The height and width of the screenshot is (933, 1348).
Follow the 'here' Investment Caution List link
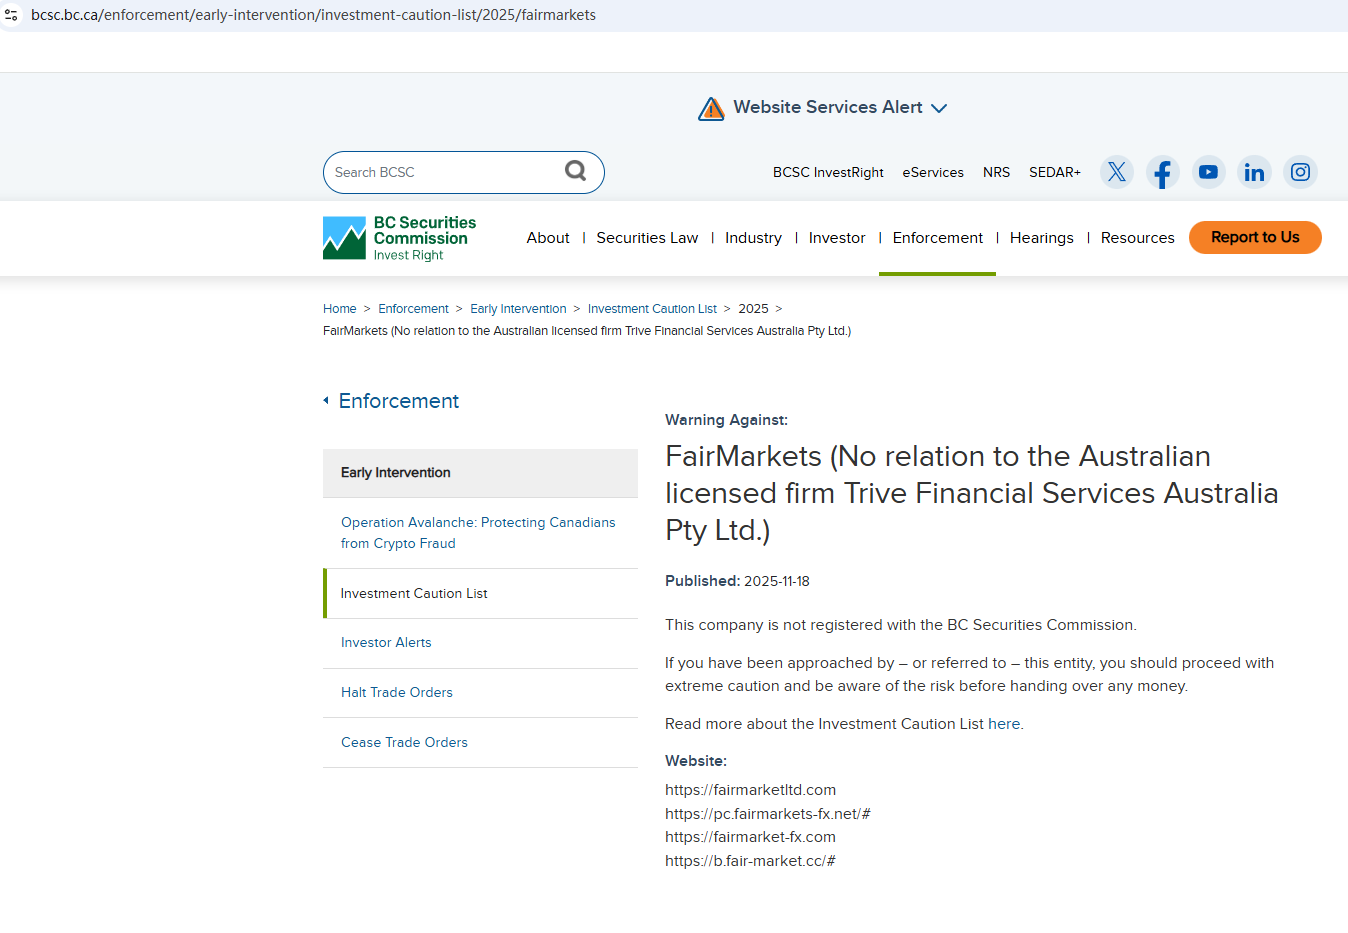click(x=1003, y=724)
